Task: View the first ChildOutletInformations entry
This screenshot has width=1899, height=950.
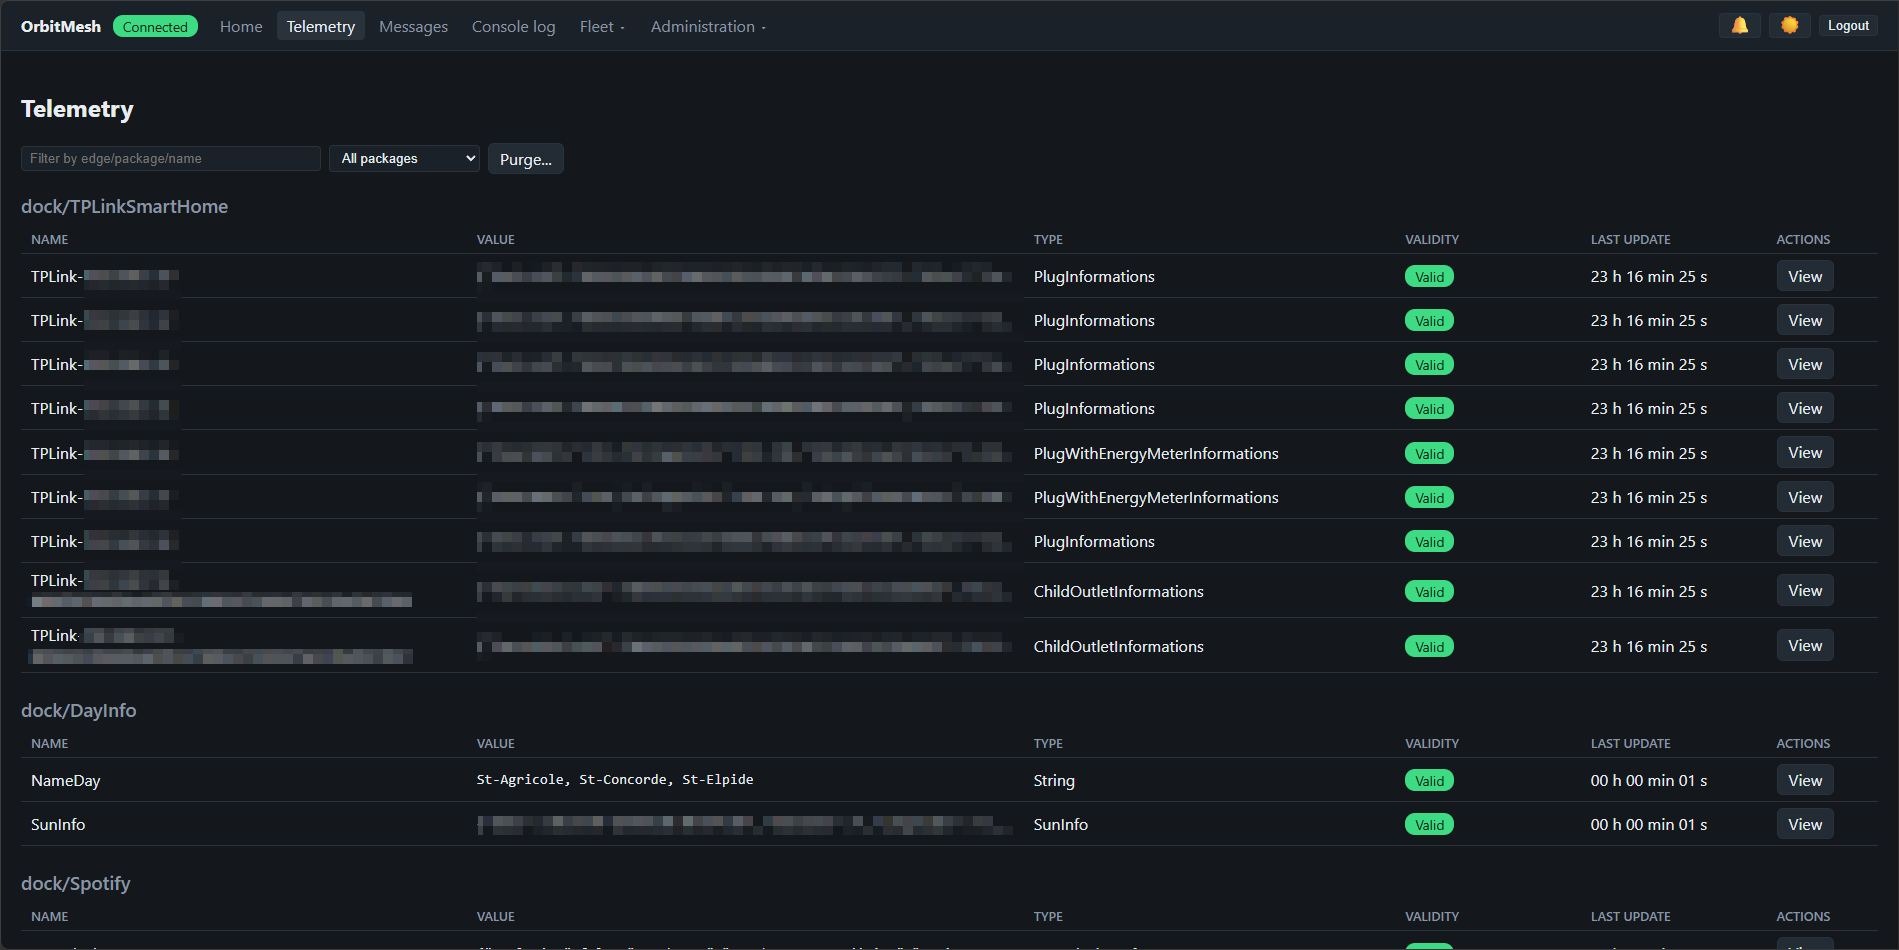Action: pos(1804,591)
